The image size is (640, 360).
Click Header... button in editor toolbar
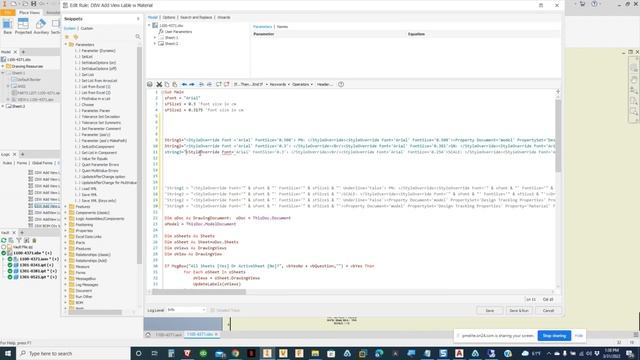pos(325,84)
